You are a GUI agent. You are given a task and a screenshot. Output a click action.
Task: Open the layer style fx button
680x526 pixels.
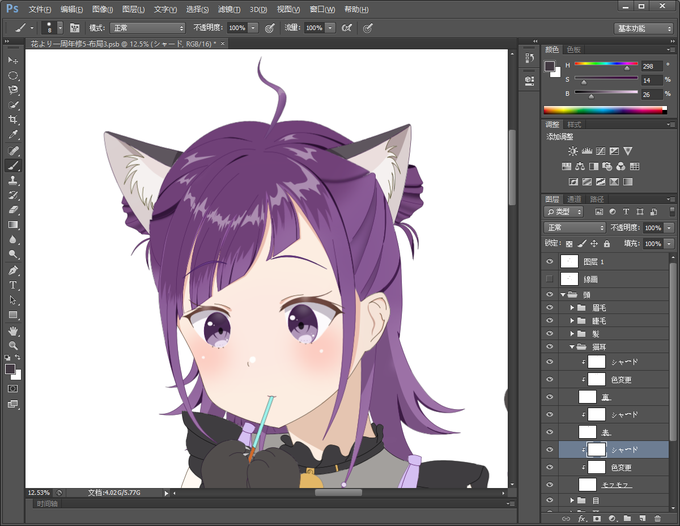tap(582, 518)
